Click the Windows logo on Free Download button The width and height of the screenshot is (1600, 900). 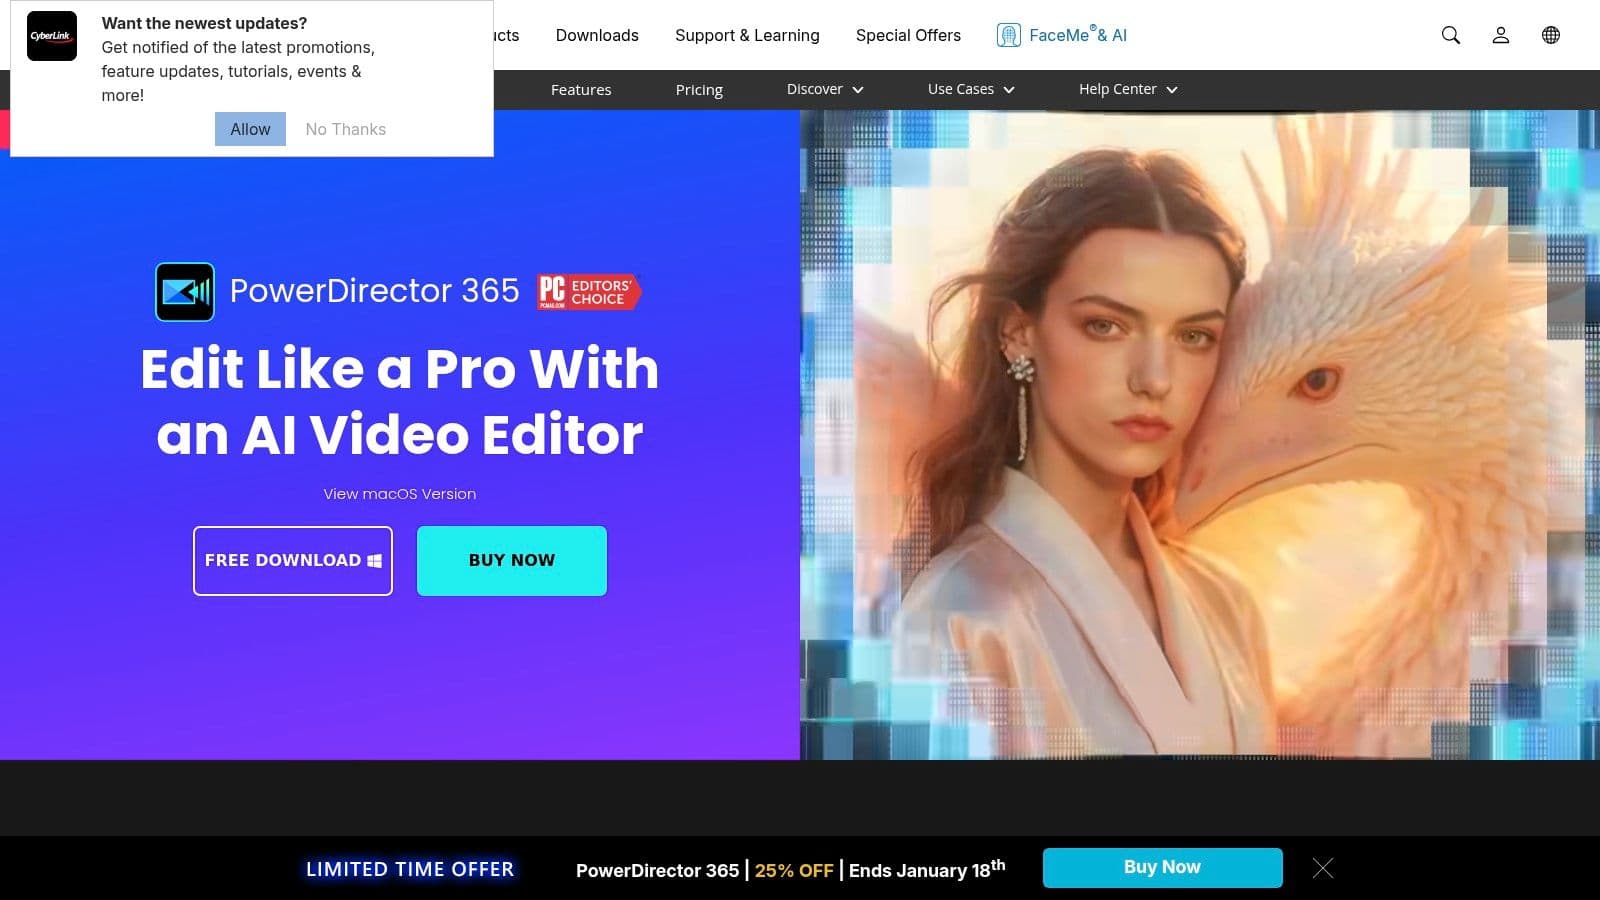pos(375,560)
